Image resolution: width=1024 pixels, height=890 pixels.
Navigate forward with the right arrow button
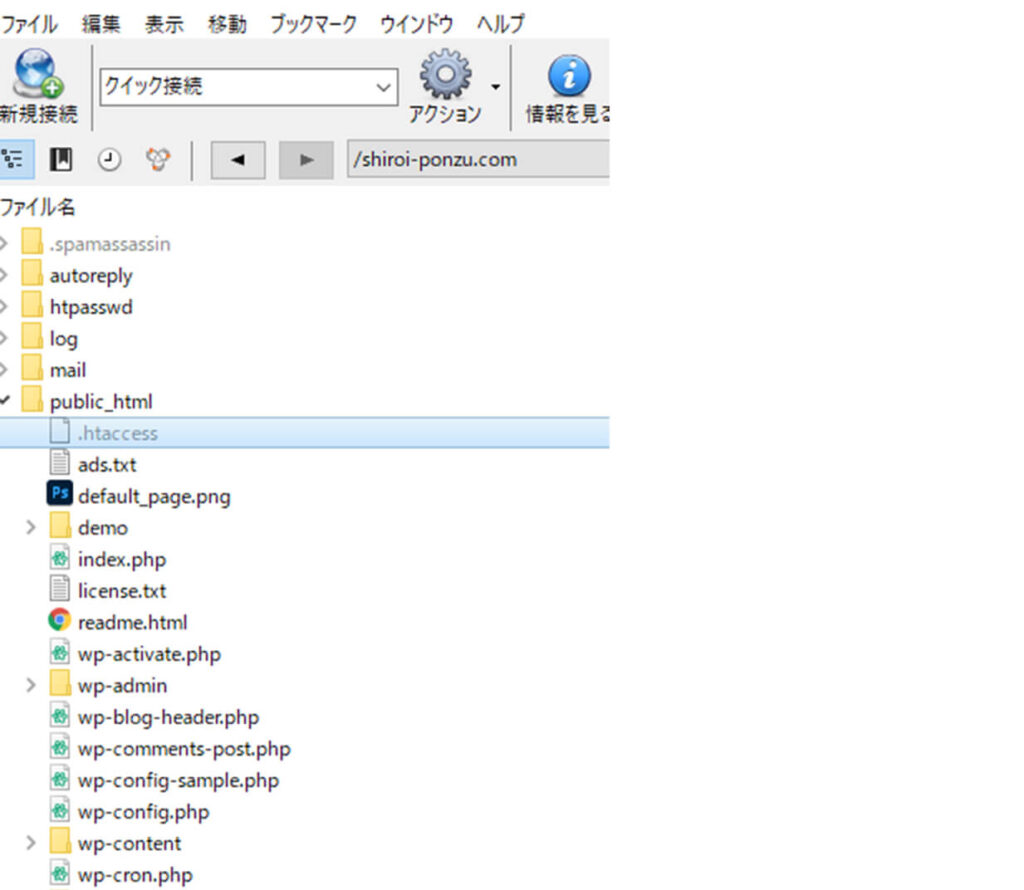[x=306, y=160]
